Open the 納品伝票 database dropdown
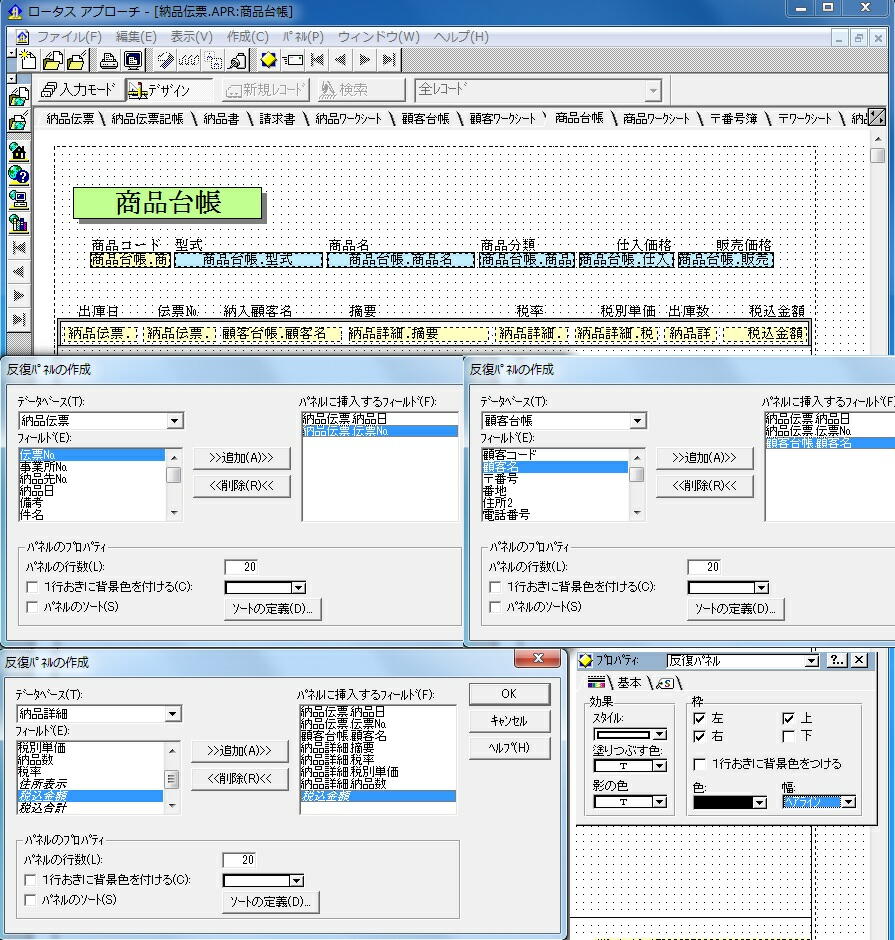895x940 pixels. (x=174, y=421)
